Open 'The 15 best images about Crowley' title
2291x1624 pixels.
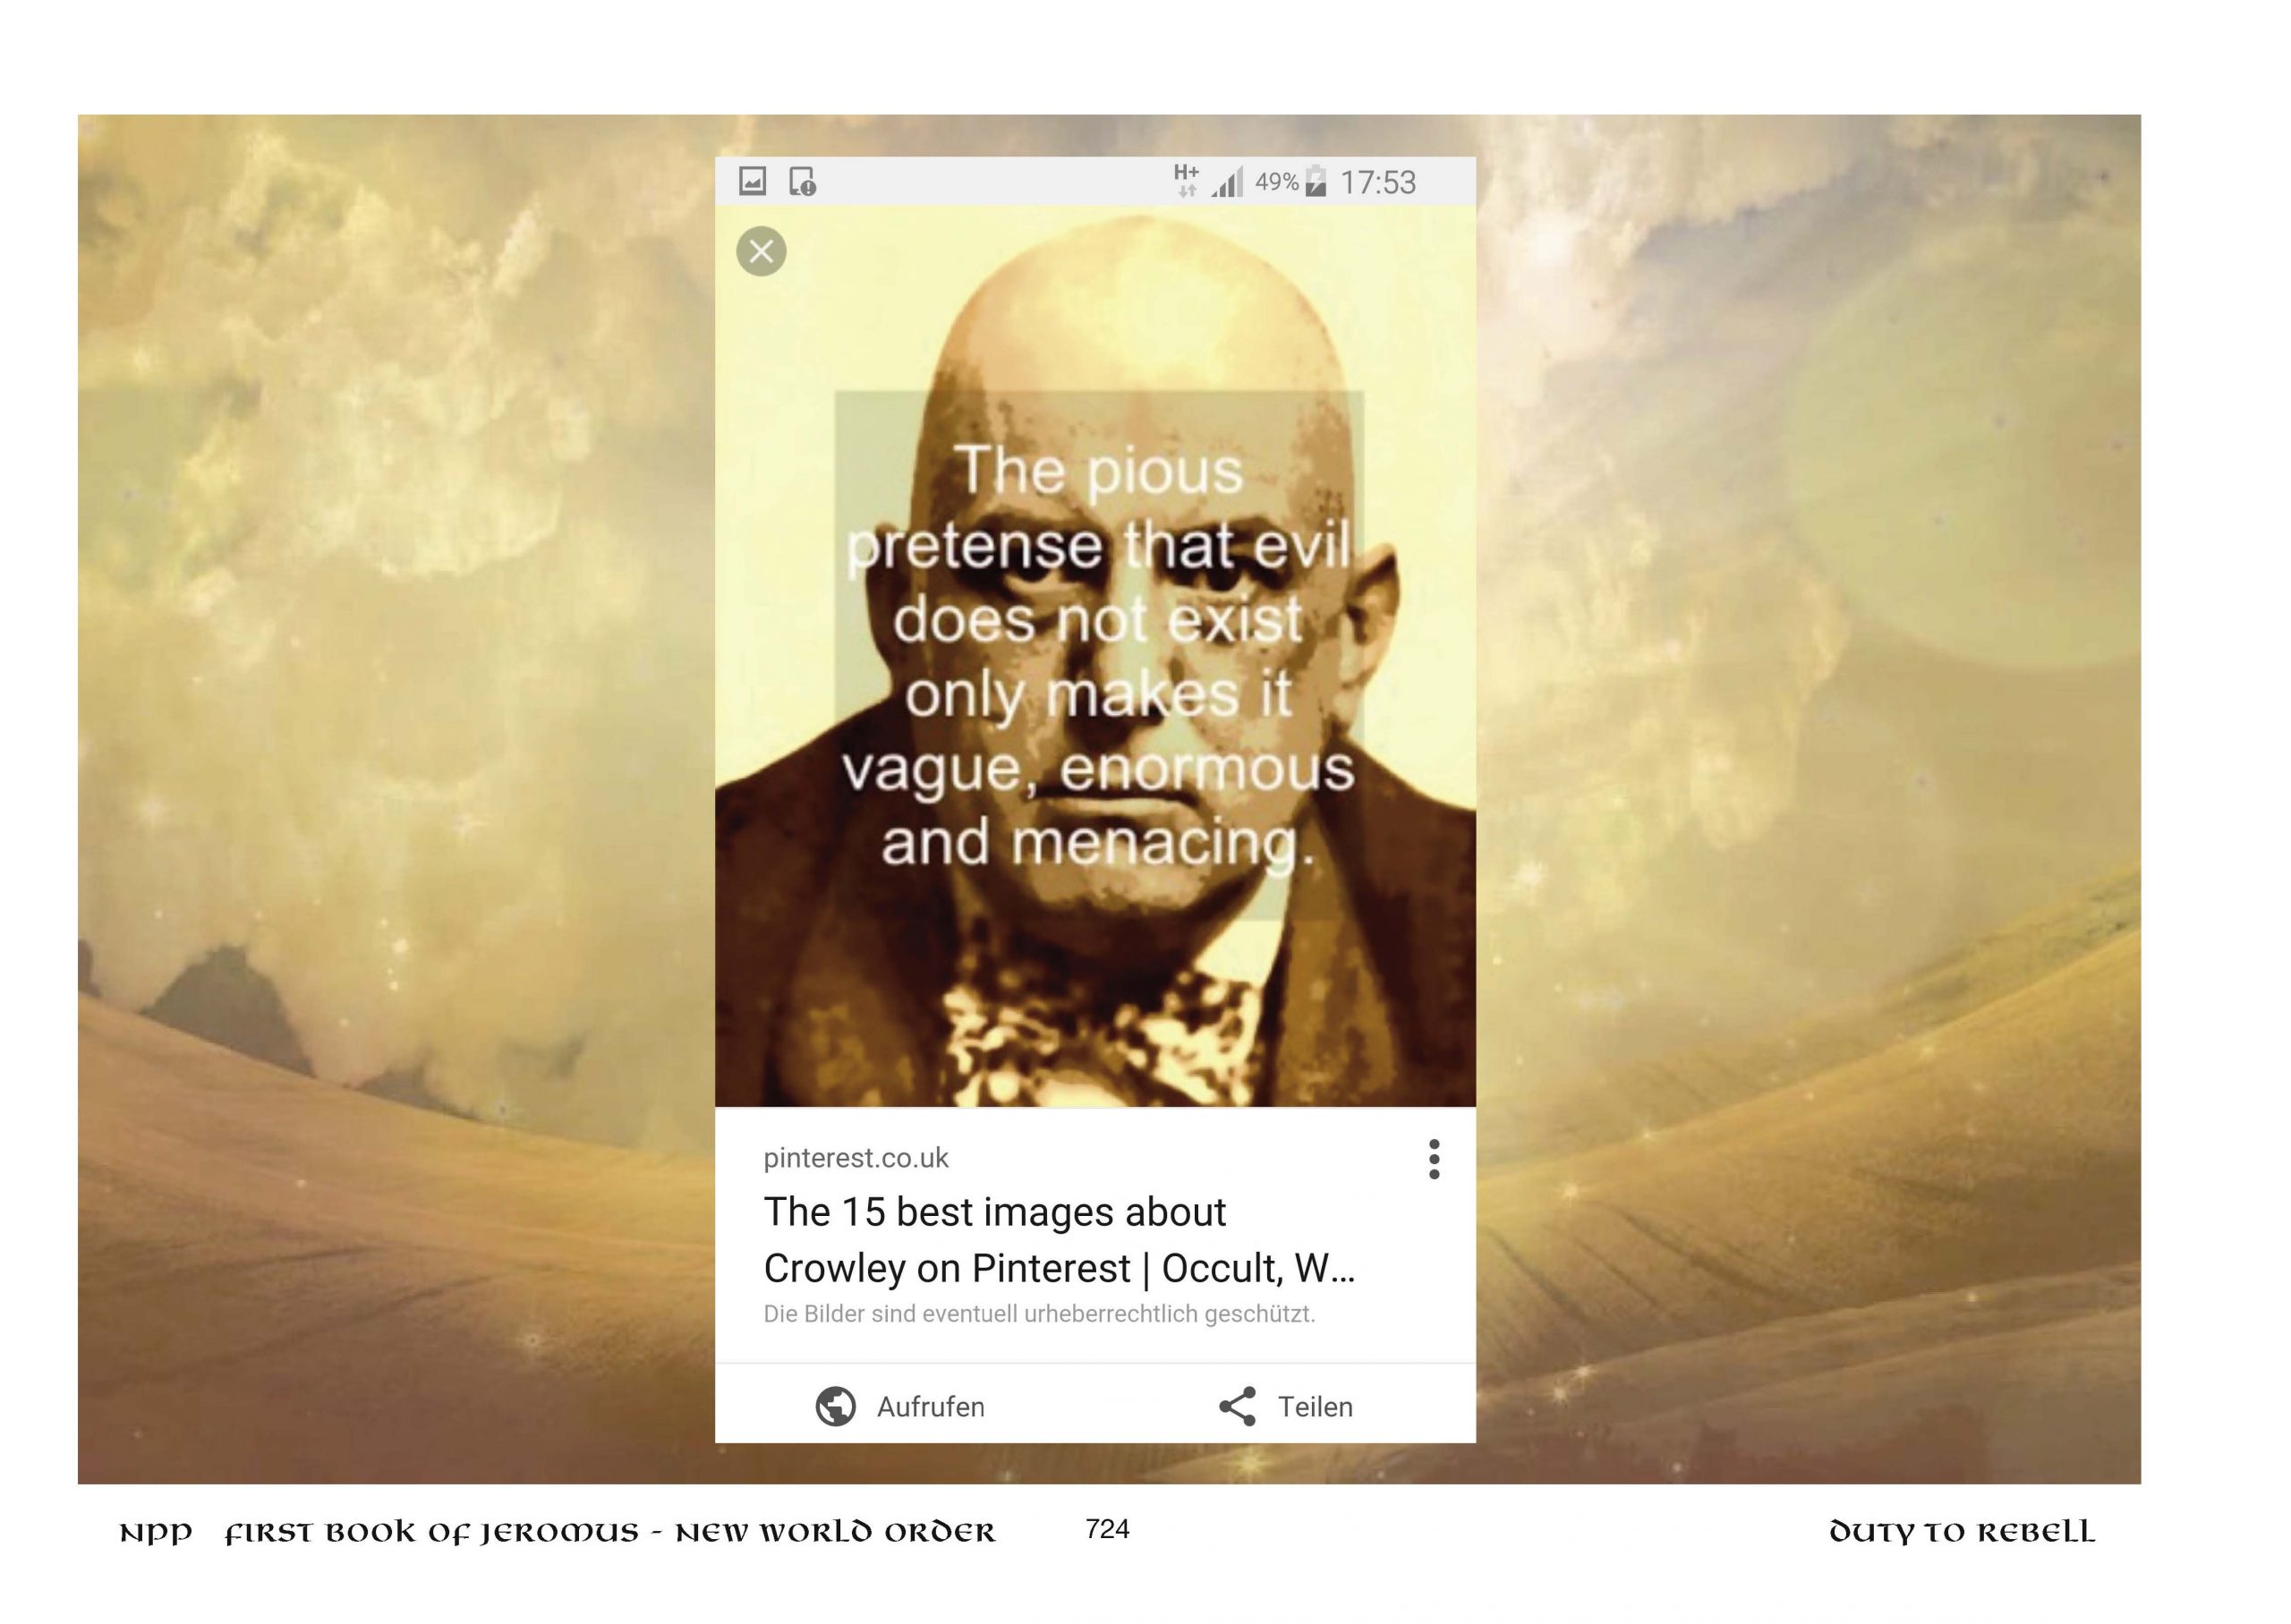pos(1059,1240)
